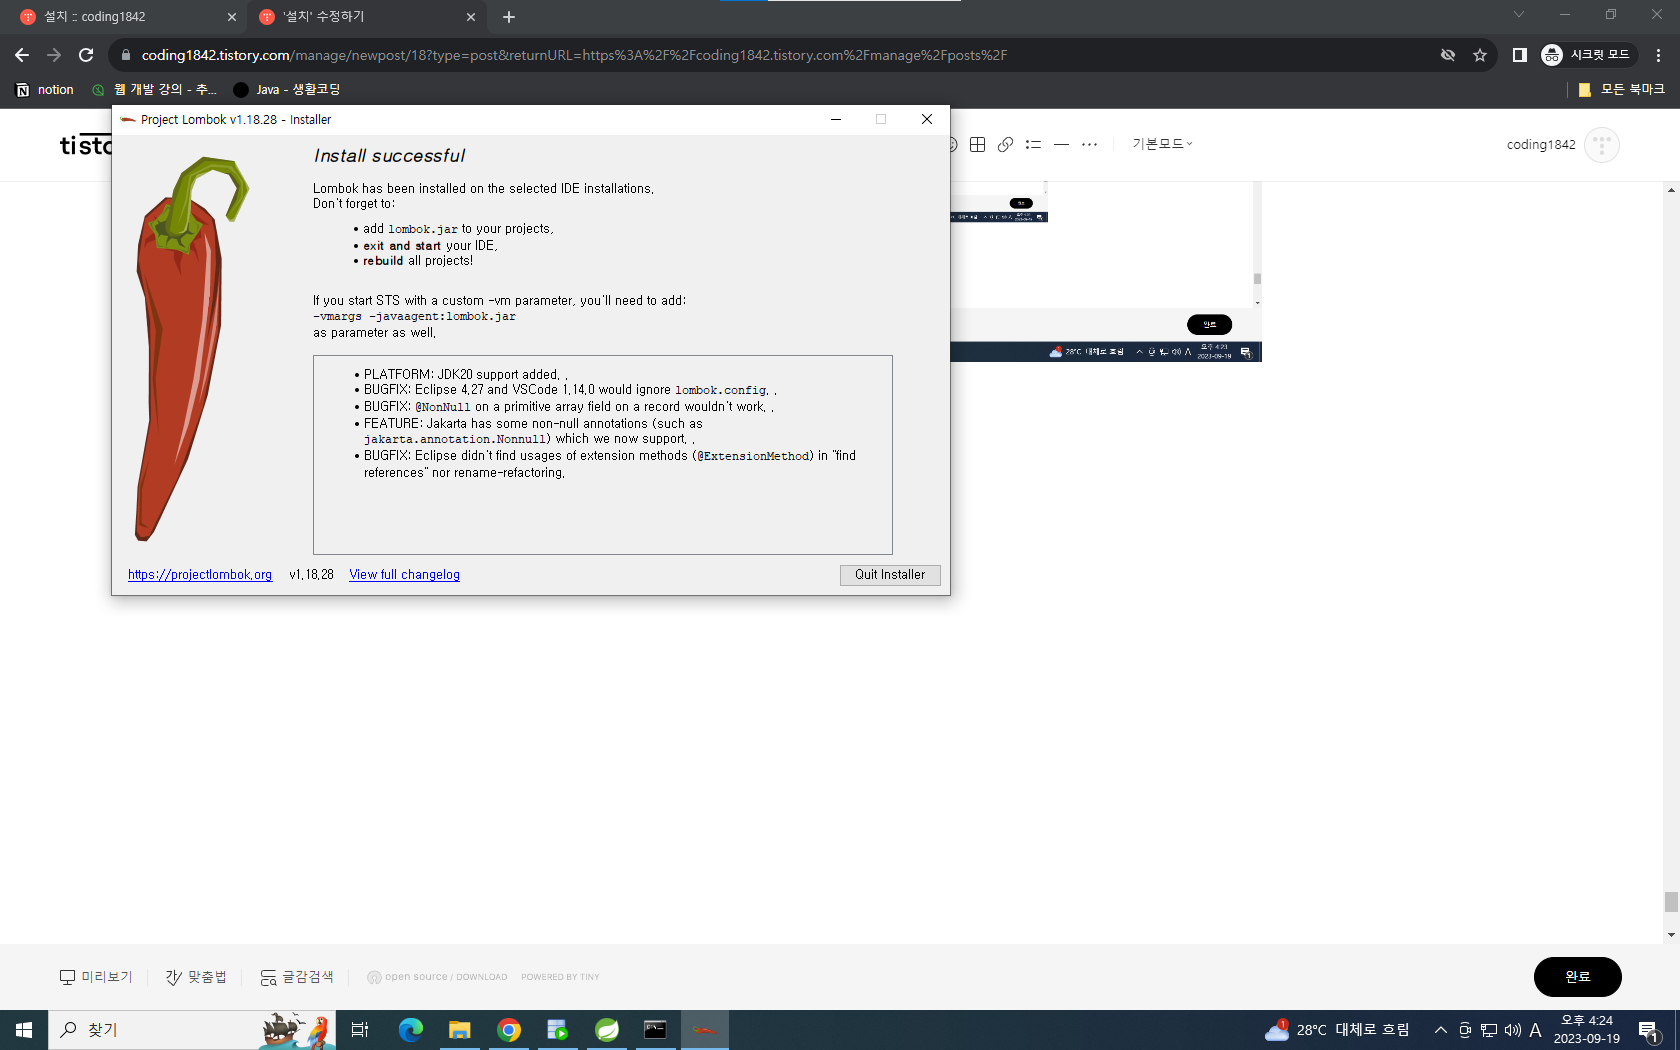Click the Quit Installer button
1680x1050 pixels.
click(x=890, y=575)
